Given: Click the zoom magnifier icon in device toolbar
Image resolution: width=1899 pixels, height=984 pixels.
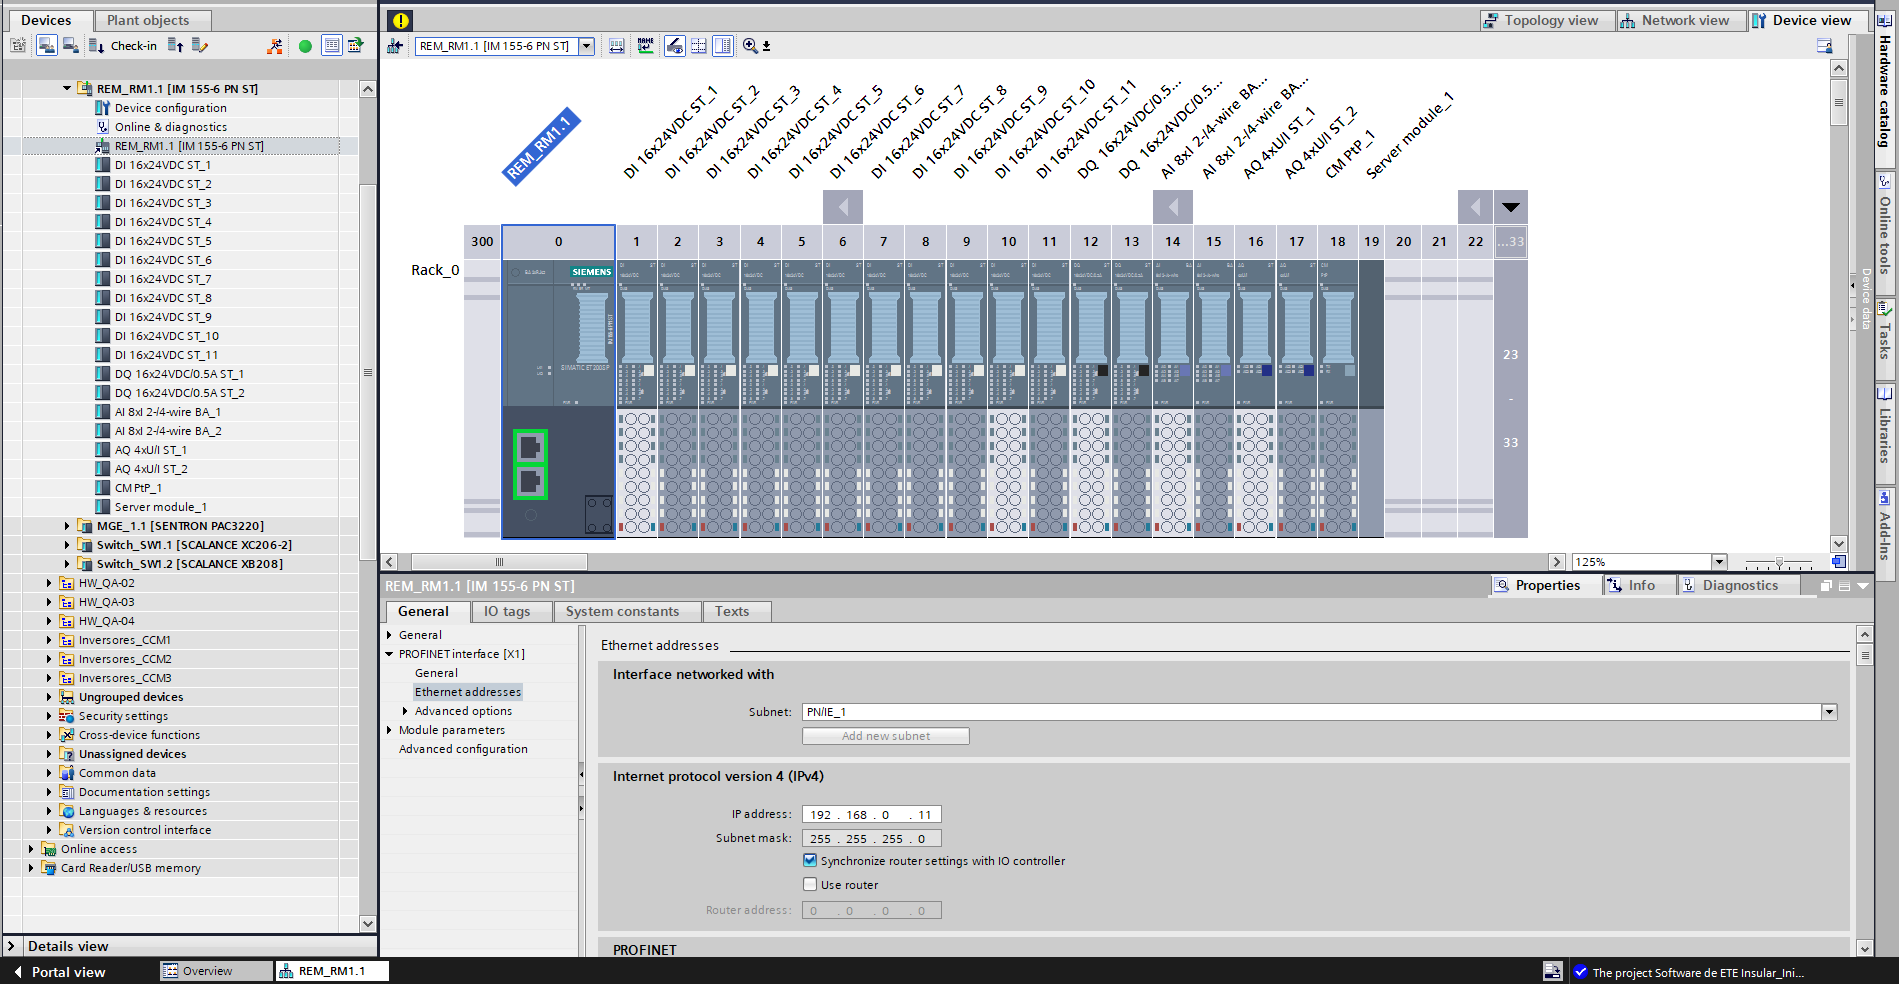Looking at the screenshot, I should [x=750, y=46].
